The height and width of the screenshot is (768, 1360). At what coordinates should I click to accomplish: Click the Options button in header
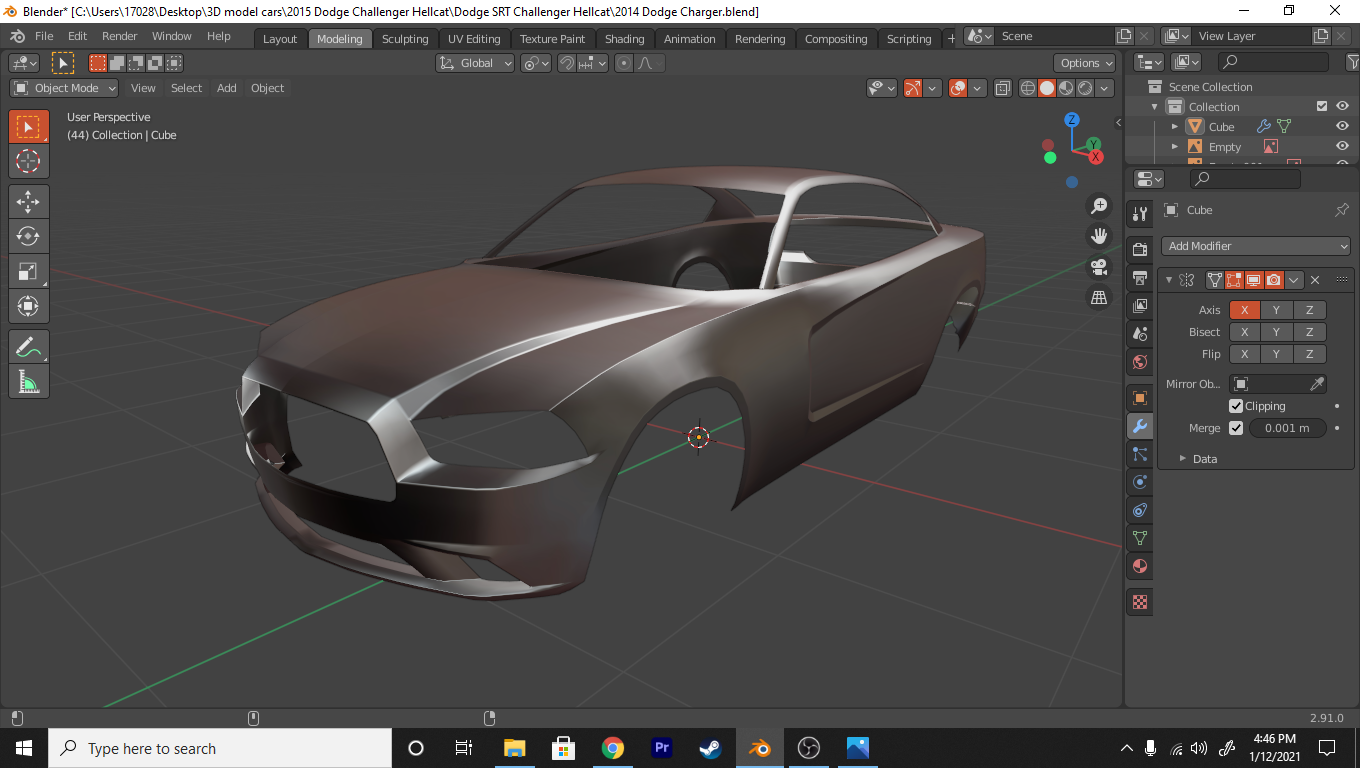click(1085, 63)
